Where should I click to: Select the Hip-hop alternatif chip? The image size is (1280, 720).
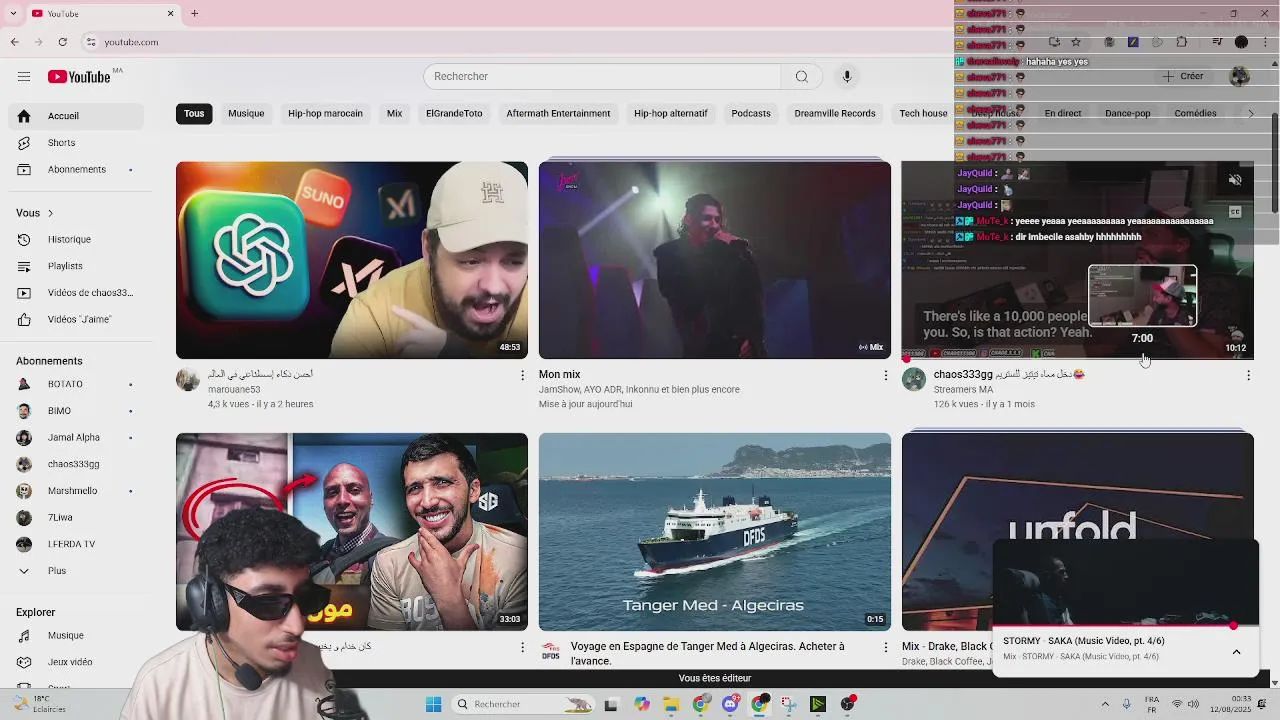click(670, 114)
